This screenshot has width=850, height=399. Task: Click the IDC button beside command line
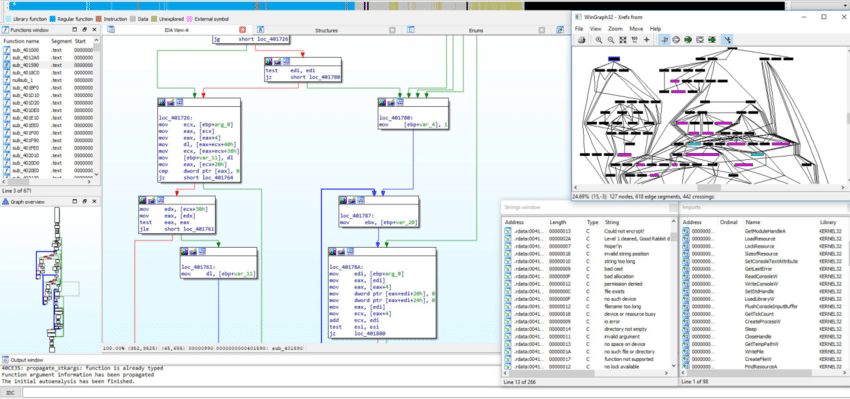coord(10,392)
